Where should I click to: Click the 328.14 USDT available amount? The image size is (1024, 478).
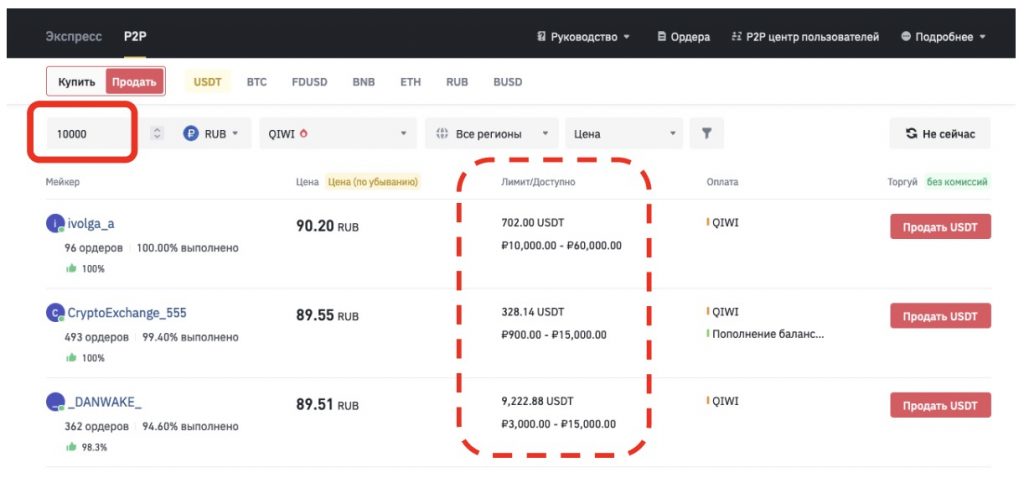(x=533, y=311)
